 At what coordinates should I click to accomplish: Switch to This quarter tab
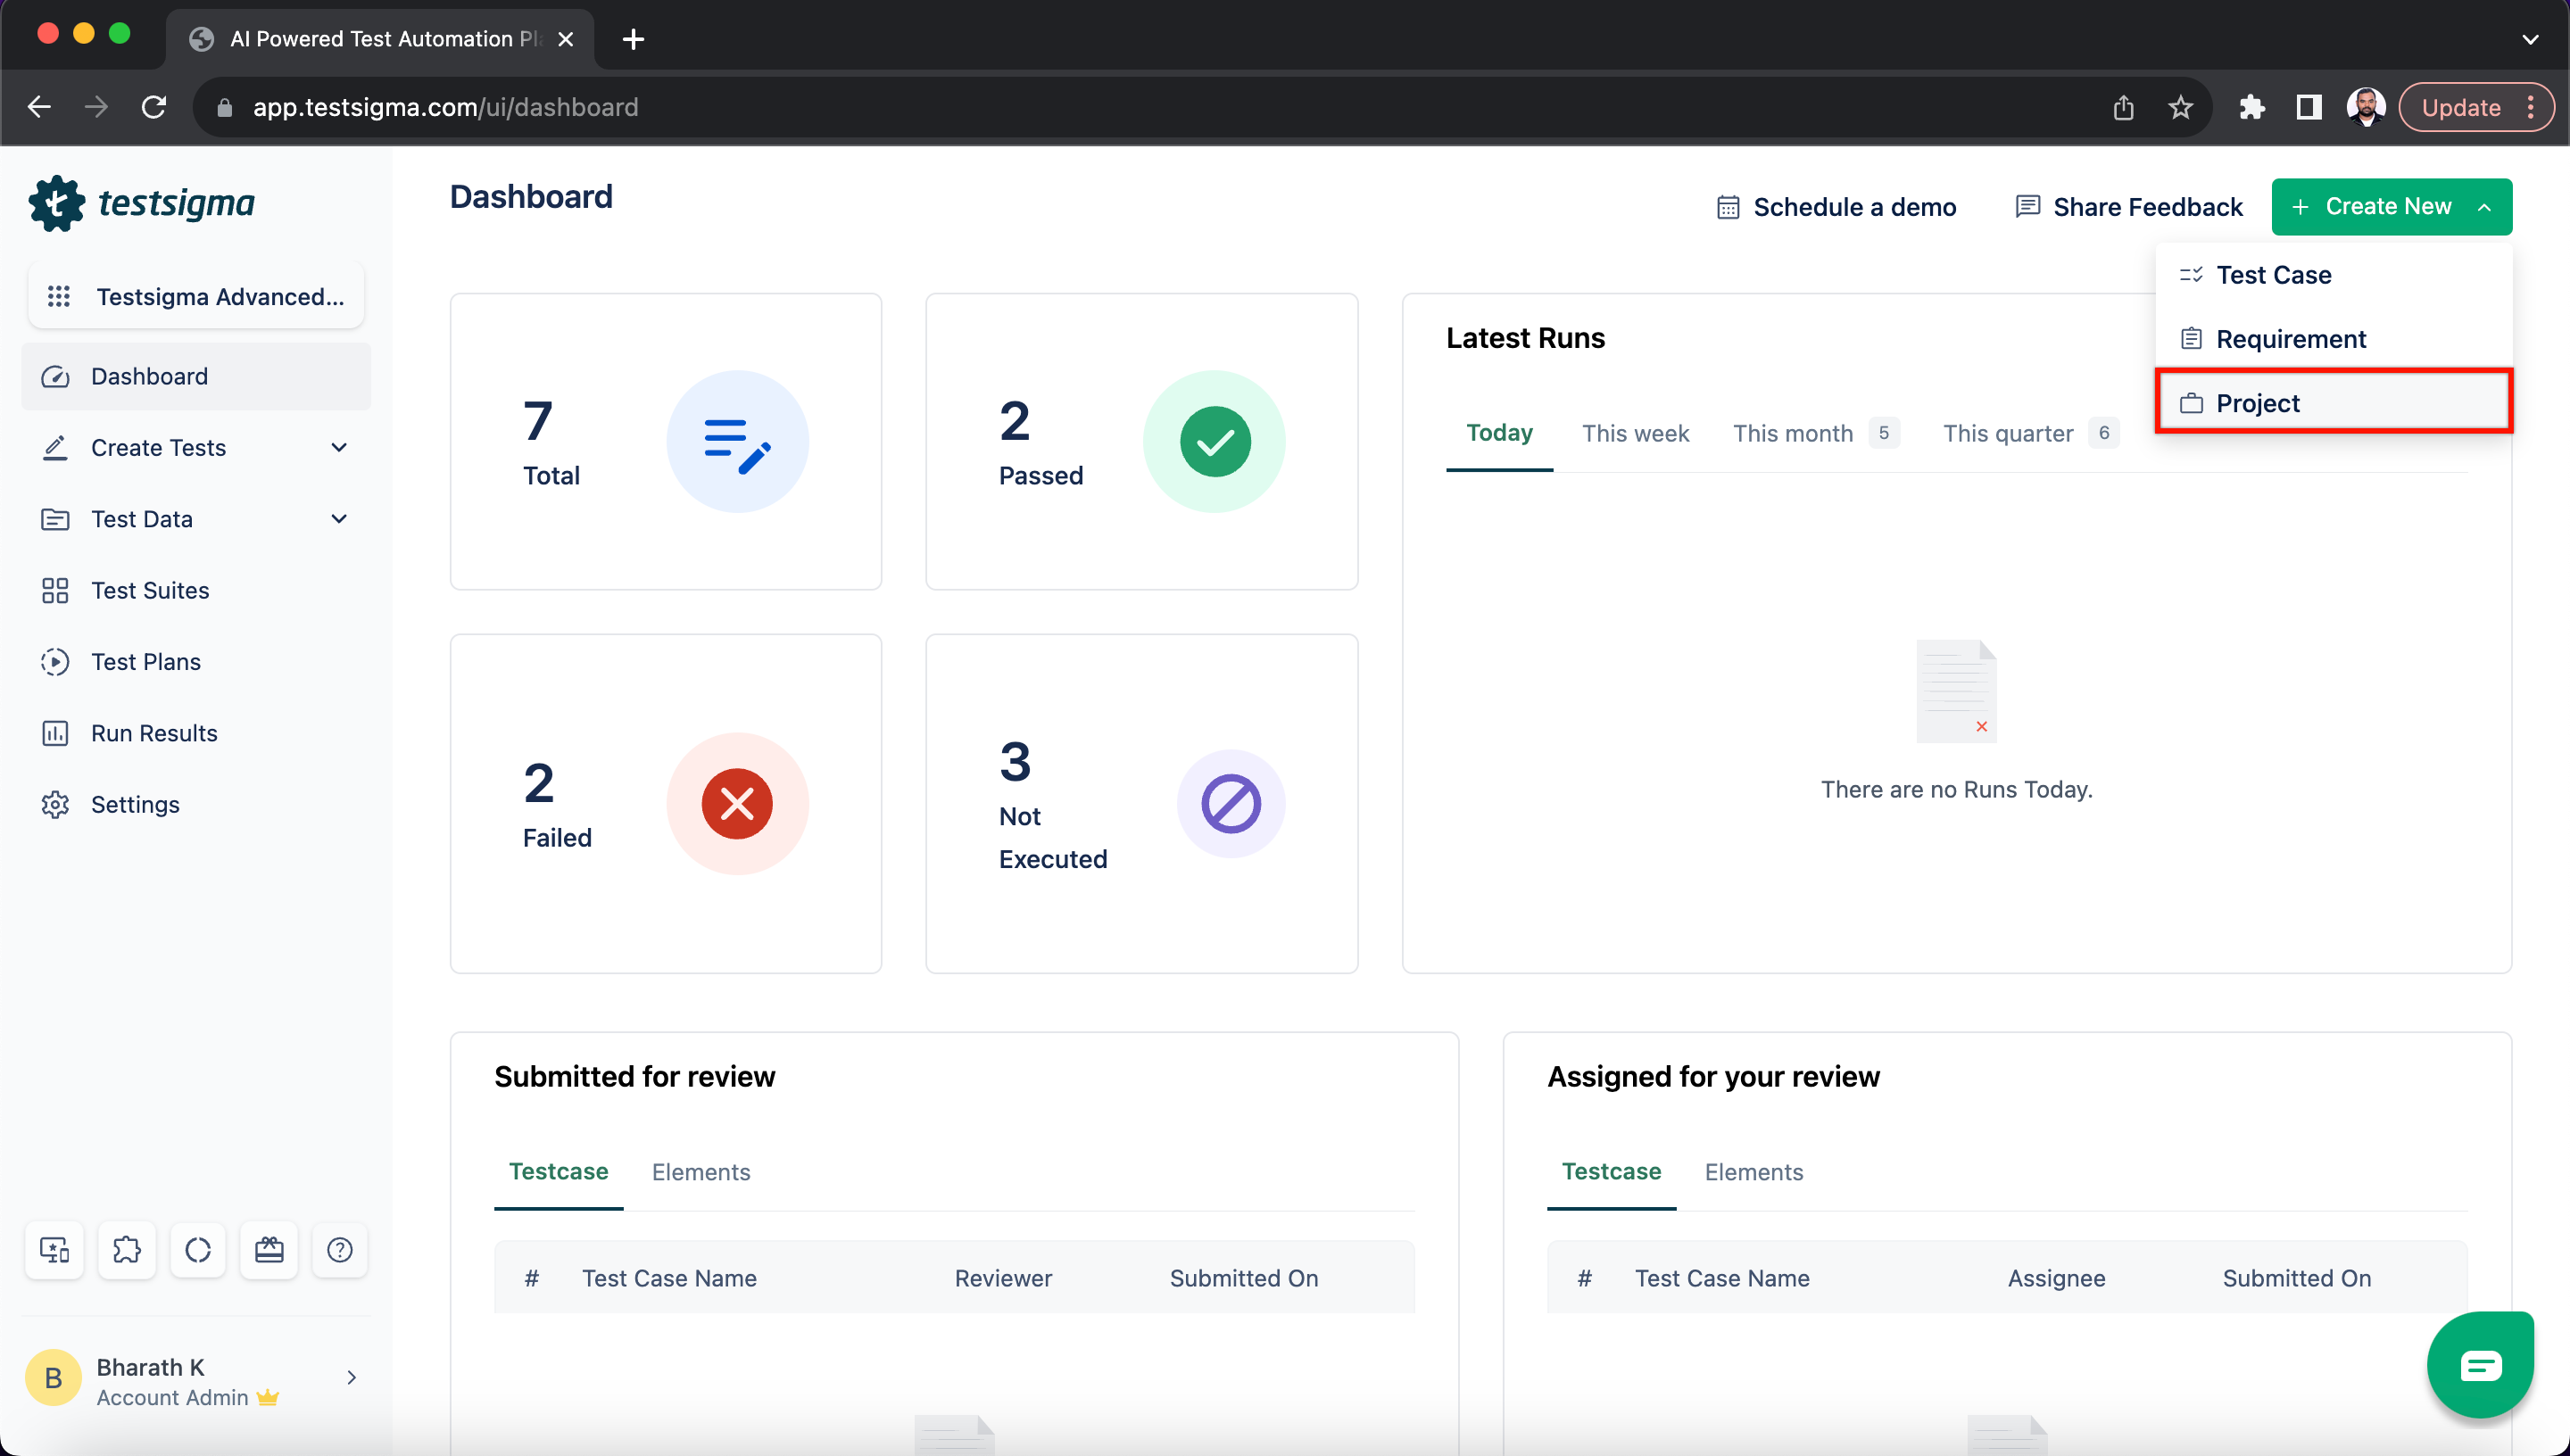click(2030, 433)
